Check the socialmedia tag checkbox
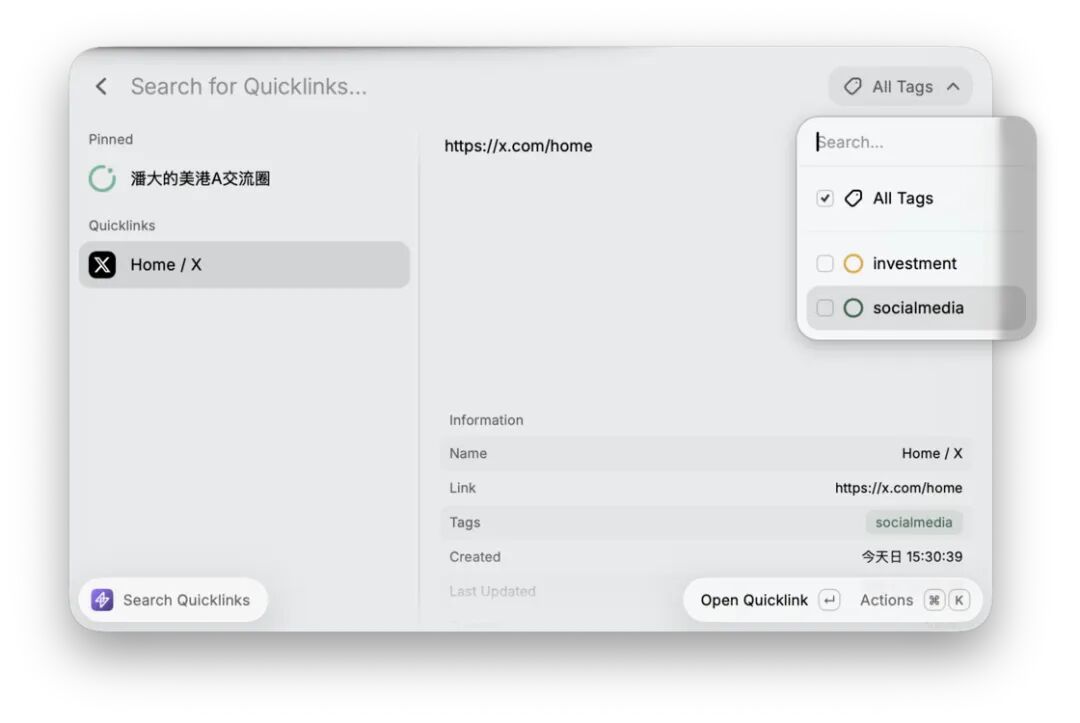Viewport: 1080px width, 723px height. pos(824,308)
